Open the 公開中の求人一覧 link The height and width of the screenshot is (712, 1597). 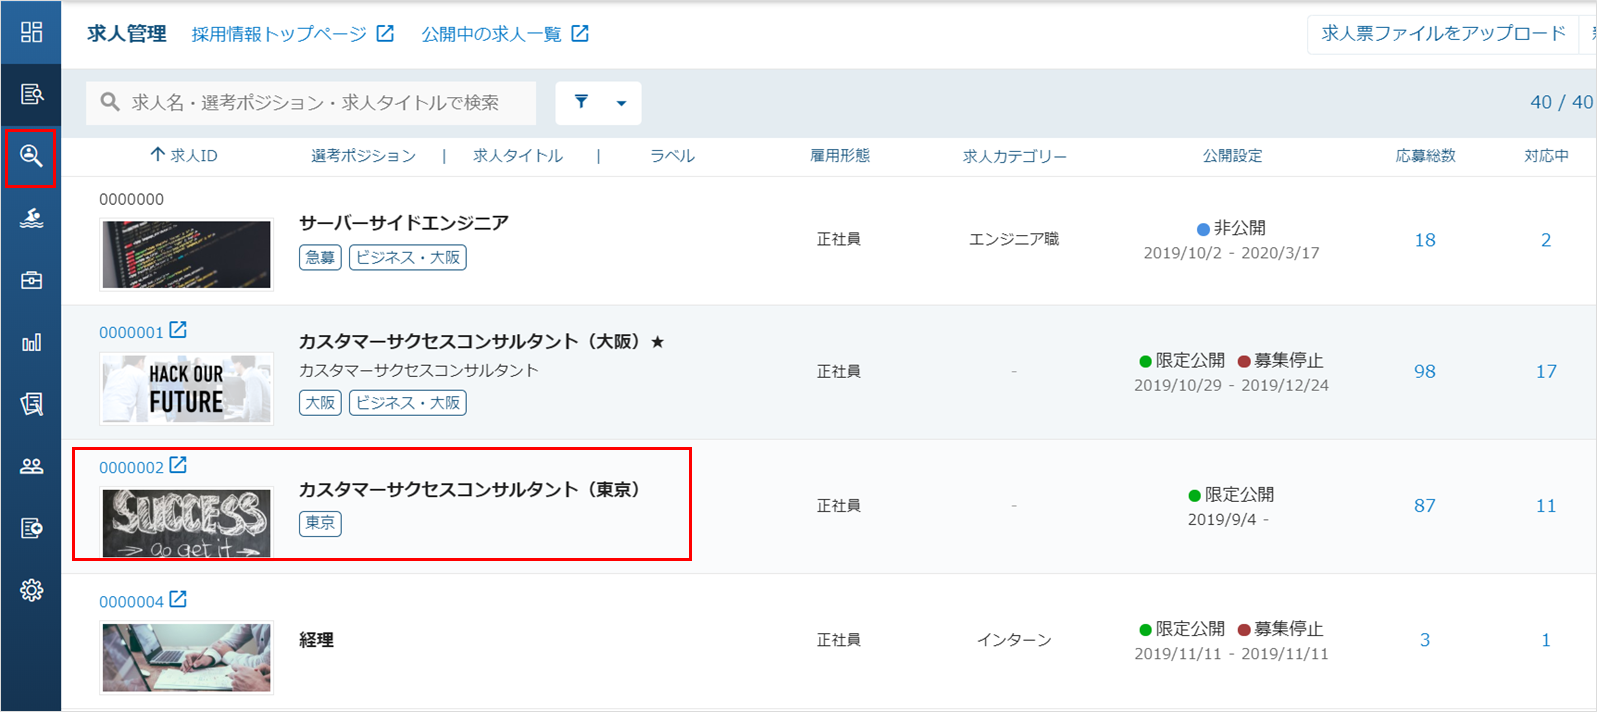491,34
